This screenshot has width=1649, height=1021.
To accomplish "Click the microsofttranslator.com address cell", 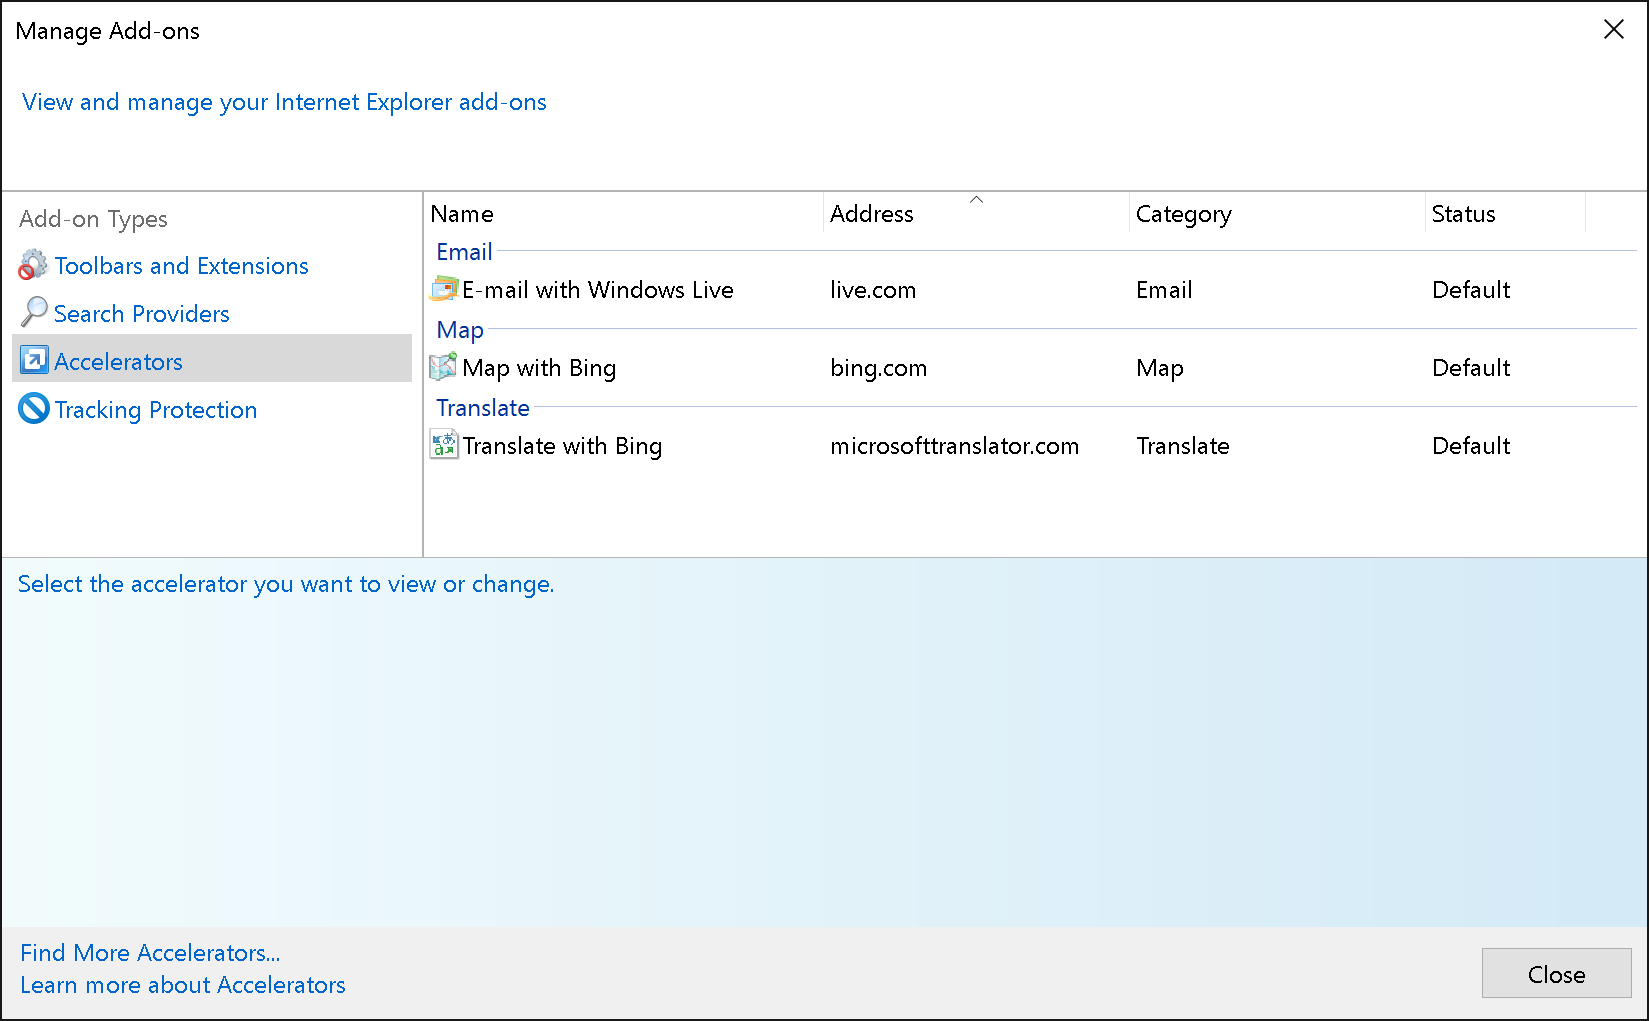I will point(954,446).
